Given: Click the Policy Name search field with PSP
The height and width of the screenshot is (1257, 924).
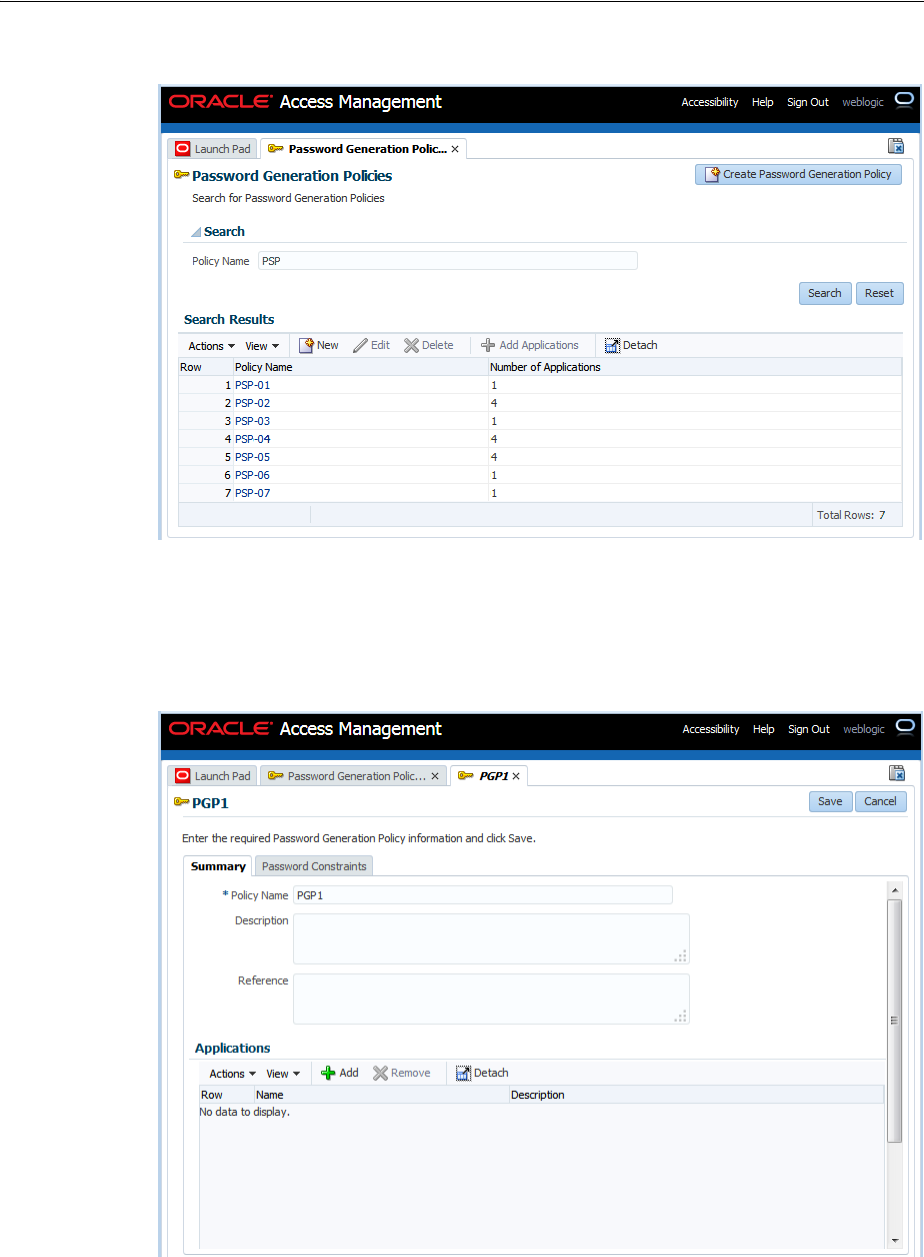Looking at the screenshot, I should [x=448, y=261].
